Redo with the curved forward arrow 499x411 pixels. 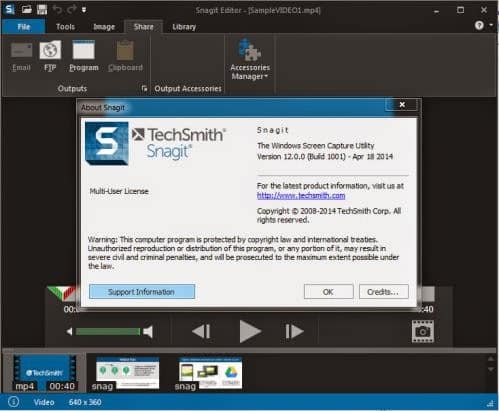[71, 10]
